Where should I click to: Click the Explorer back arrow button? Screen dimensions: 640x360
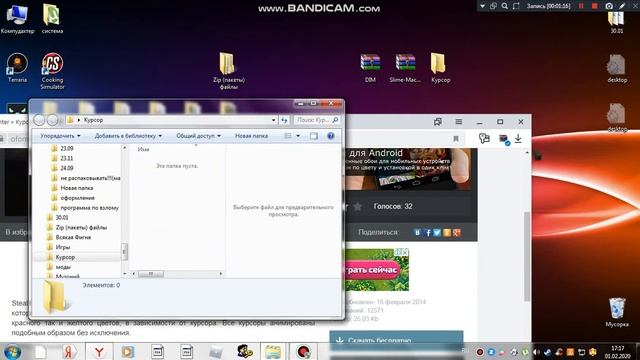click(39, 120)
